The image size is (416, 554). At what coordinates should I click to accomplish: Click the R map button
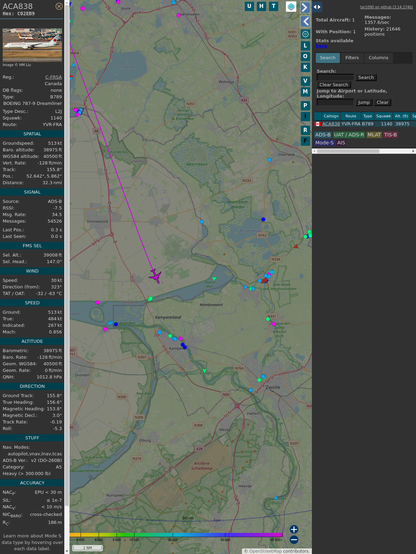coord(305,130)
